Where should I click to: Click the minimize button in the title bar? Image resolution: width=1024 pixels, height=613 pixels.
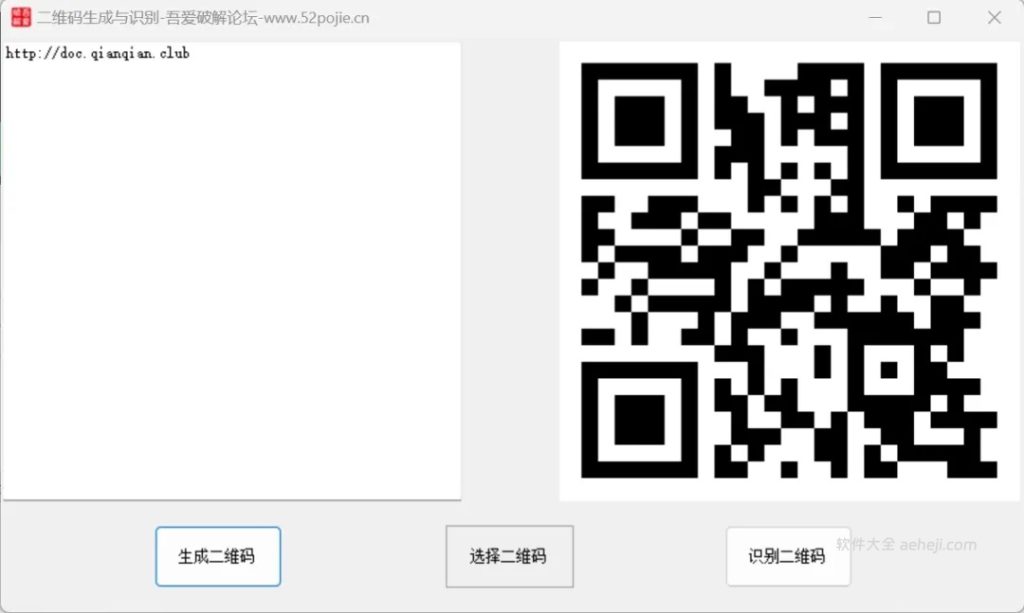pyautogui.click(x=874, y=17)
